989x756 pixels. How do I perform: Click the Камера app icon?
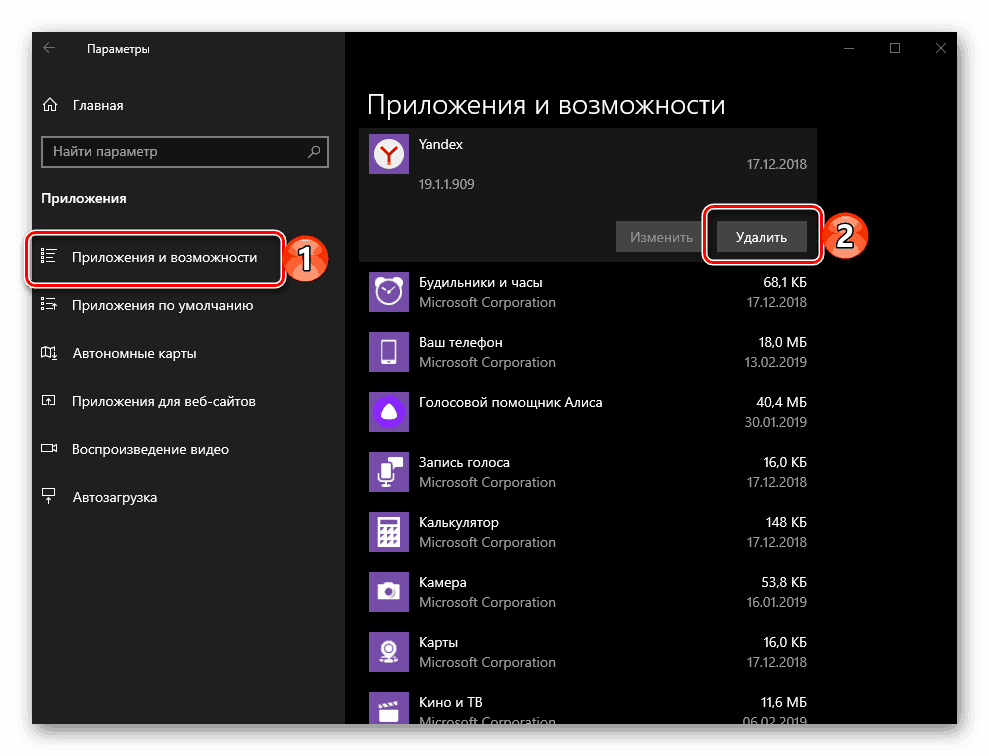pyautogui.click(x=389, y=592)
